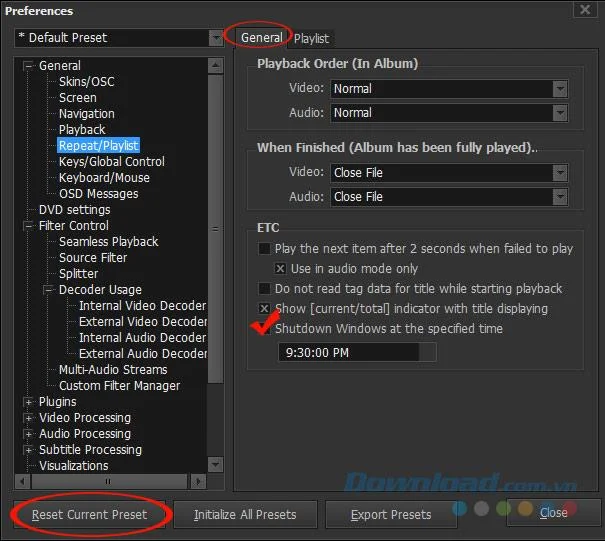Select Source Filter item

point(93,258)
